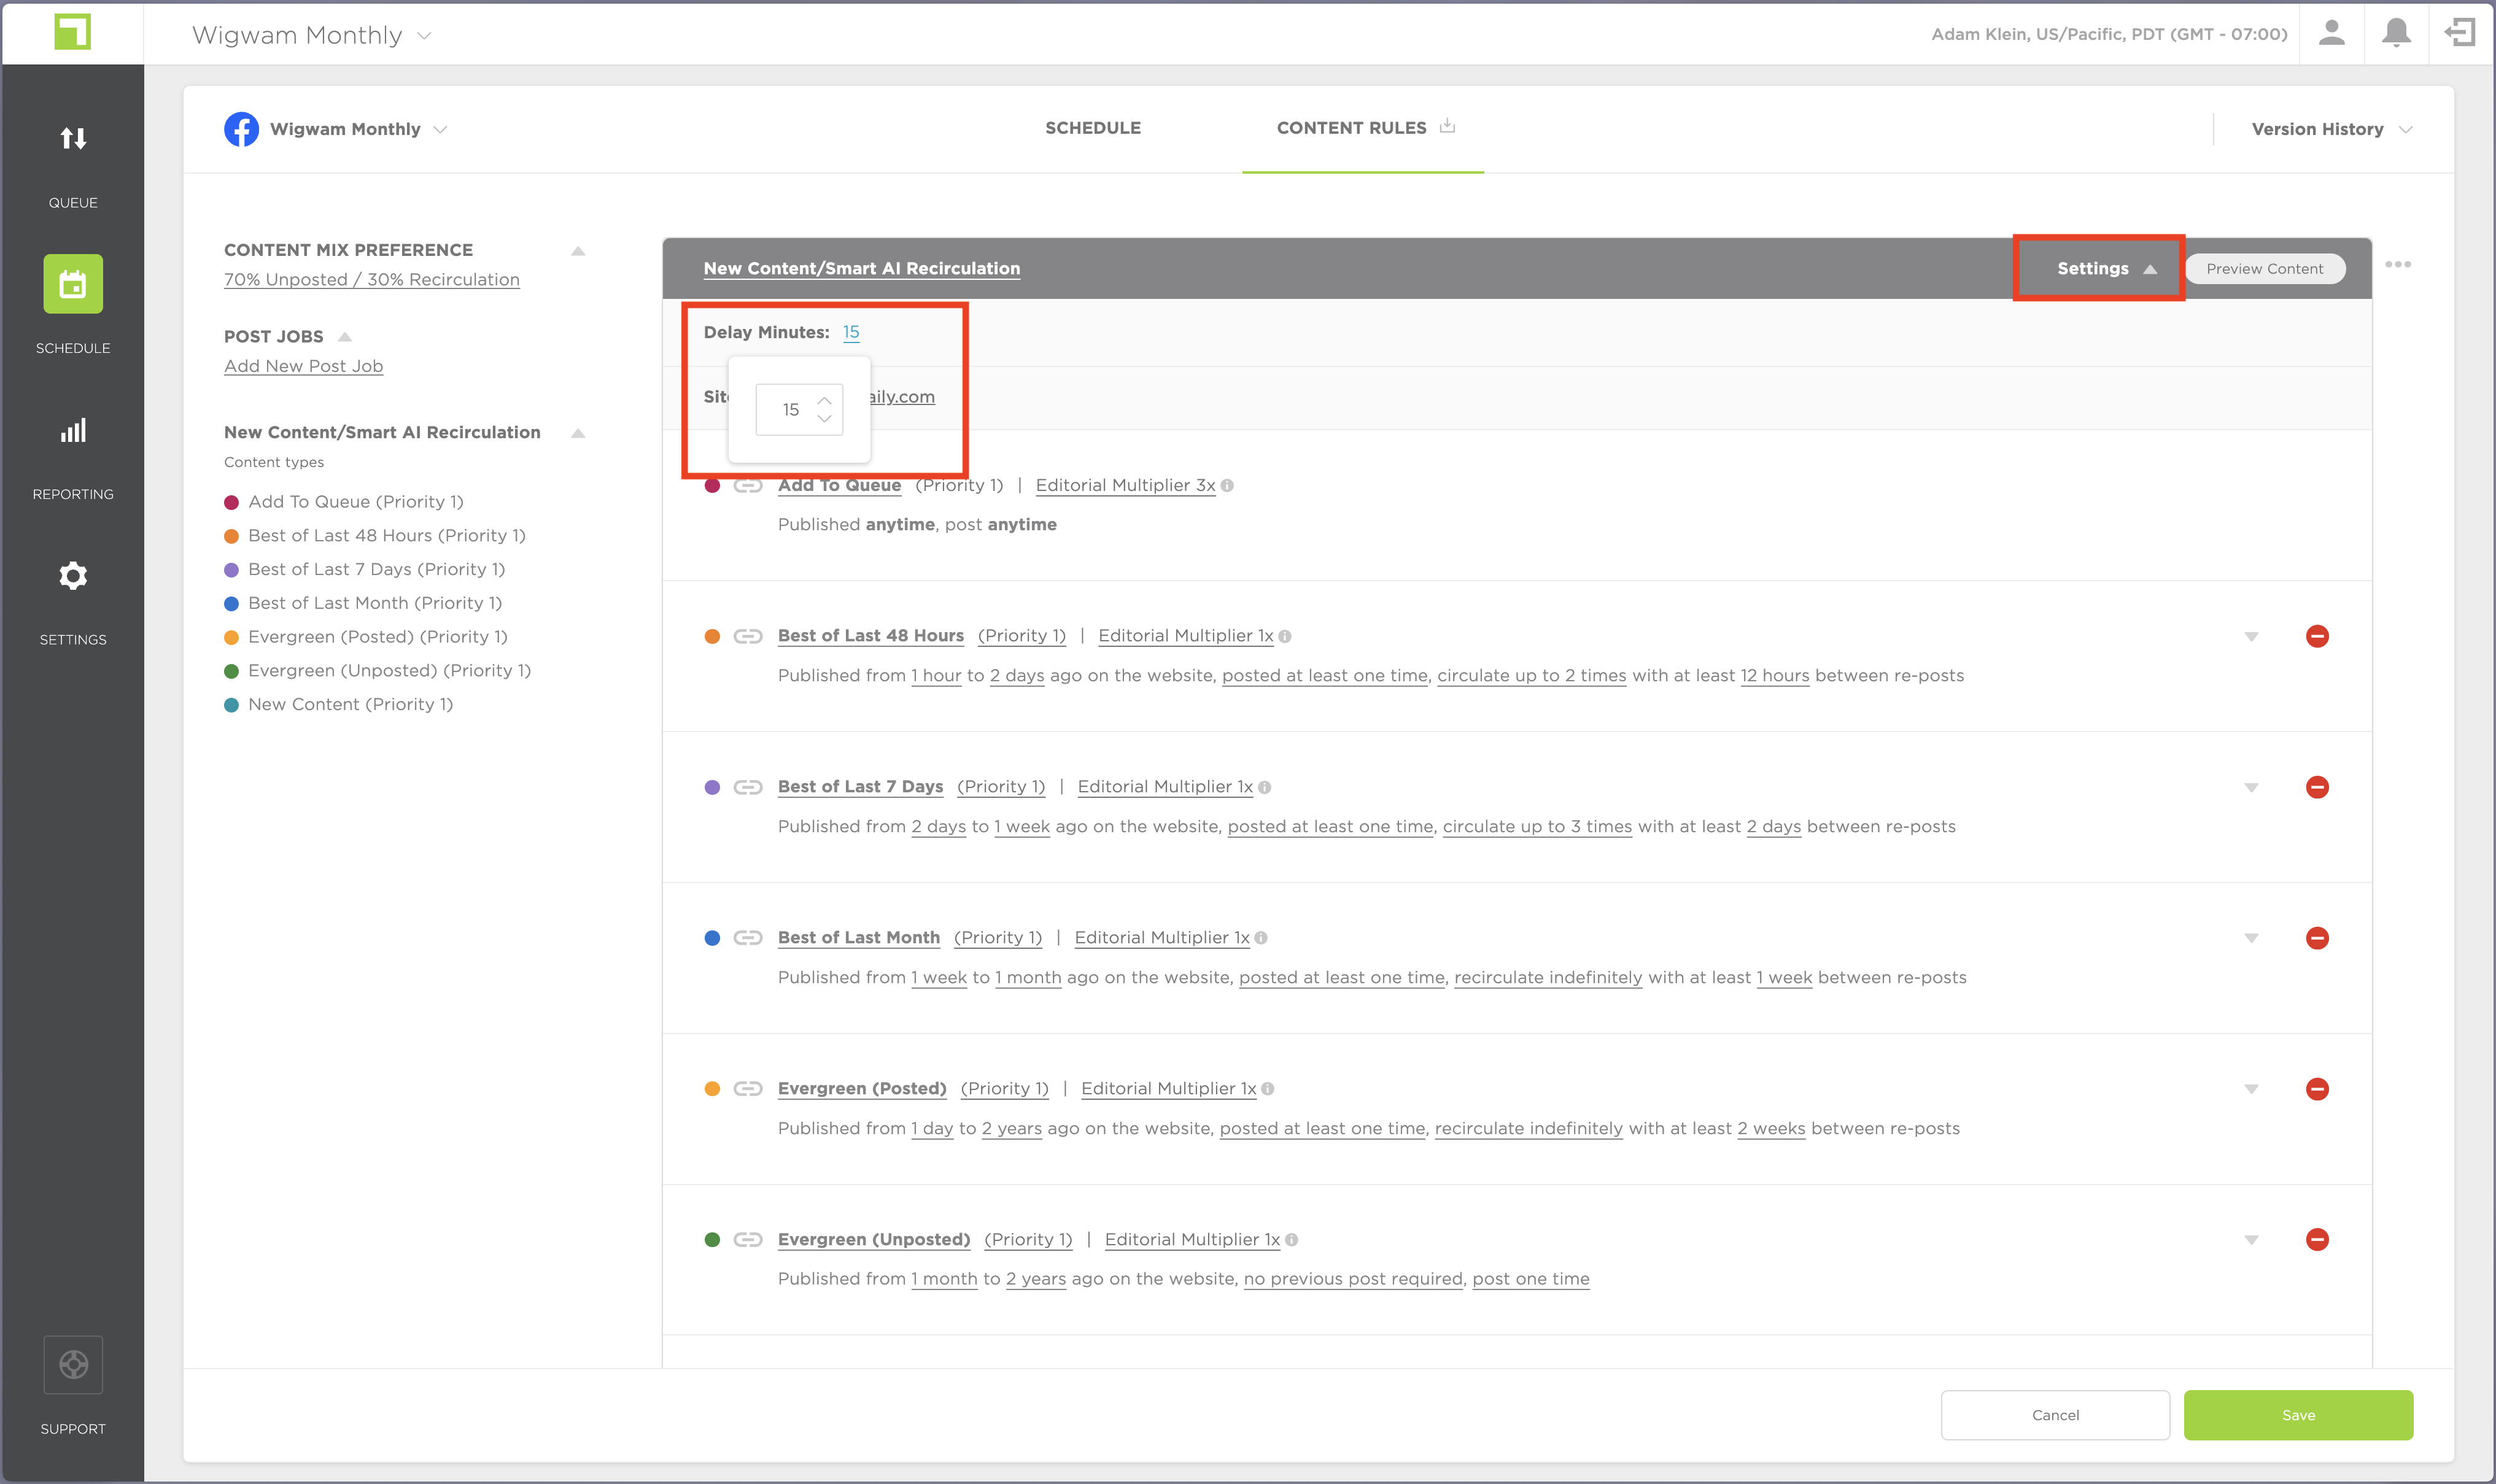The height and width of the screenshot is (1484, 2496).
Task: Open the Support lifebuoy icon
Action: pyautogui.click(x=73, y=1364)
